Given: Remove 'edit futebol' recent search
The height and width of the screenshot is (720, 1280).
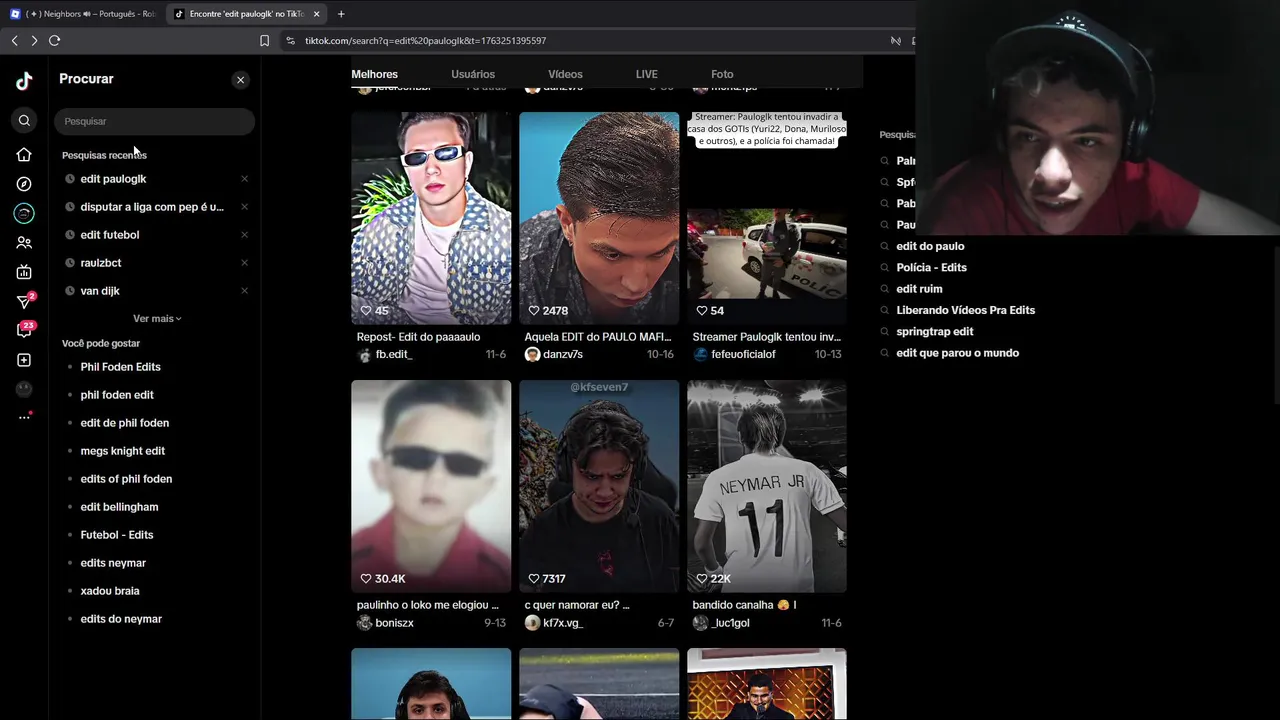Looking at the screenshot, I should (x=244, y=235).
